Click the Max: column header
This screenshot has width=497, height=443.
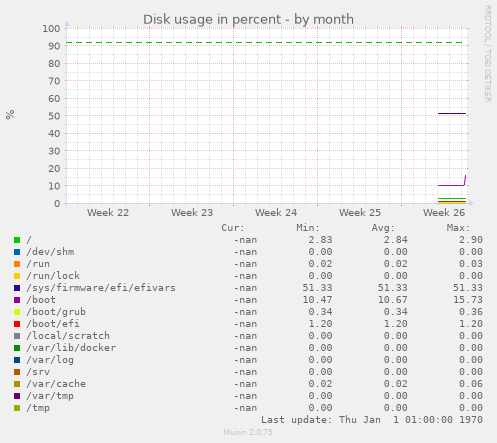point(458,228)
